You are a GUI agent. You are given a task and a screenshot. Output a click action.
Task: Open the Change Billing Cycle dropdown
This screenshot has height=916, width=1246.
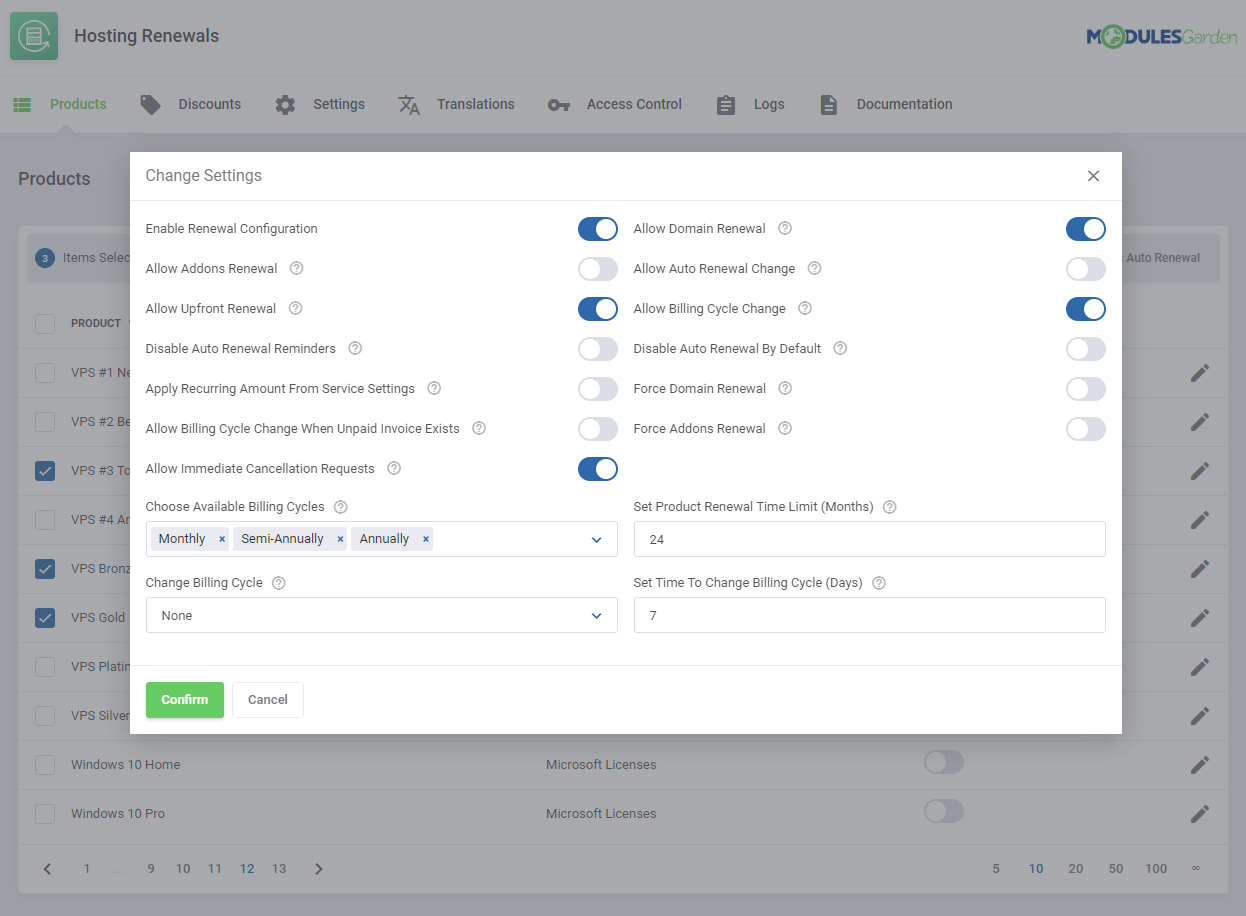point(381,616)
